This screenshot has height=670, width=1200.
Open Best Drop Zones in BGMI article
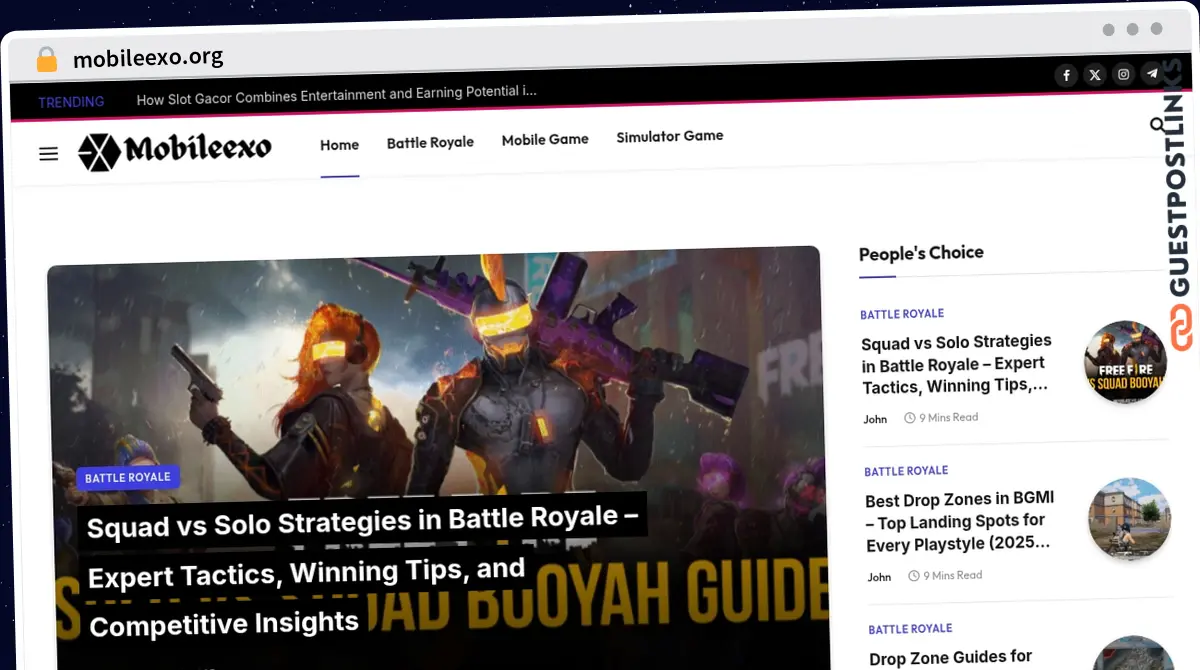point(959,521)
